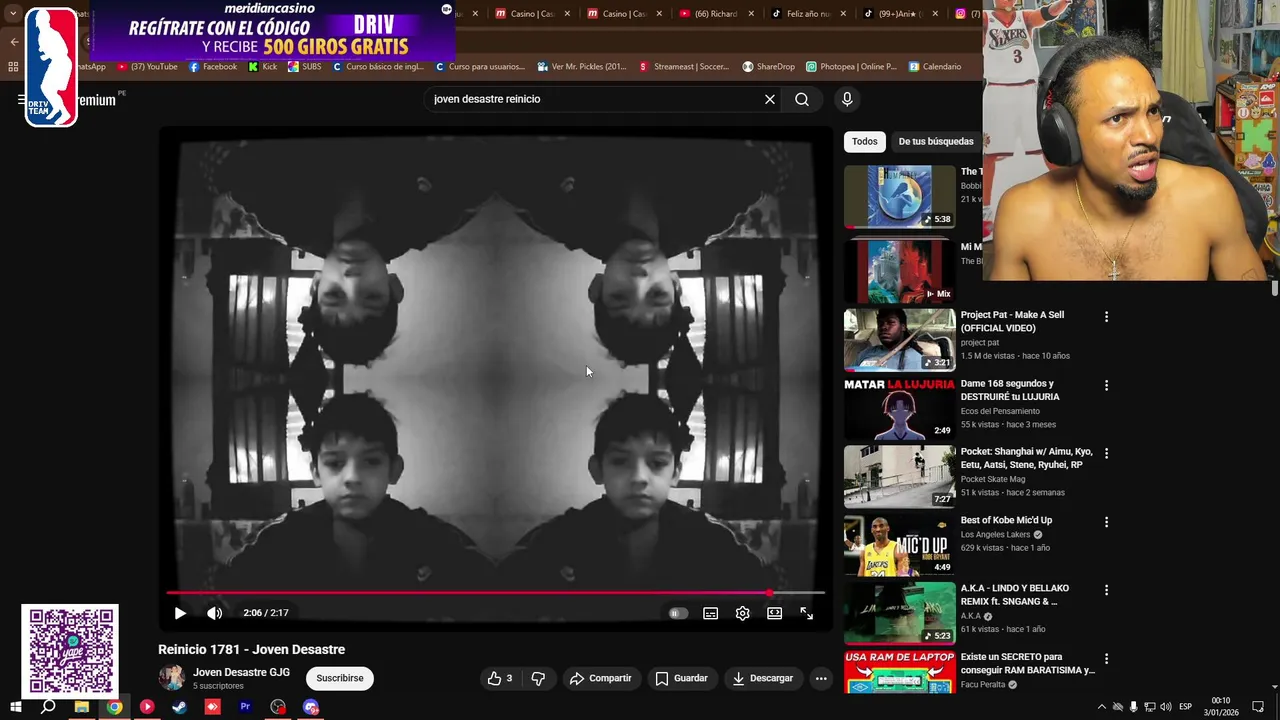This screenshot has height=720, width=1280.
Task: Open 'Project Pat - Make A Sell' title
Action: [1012, 322]
